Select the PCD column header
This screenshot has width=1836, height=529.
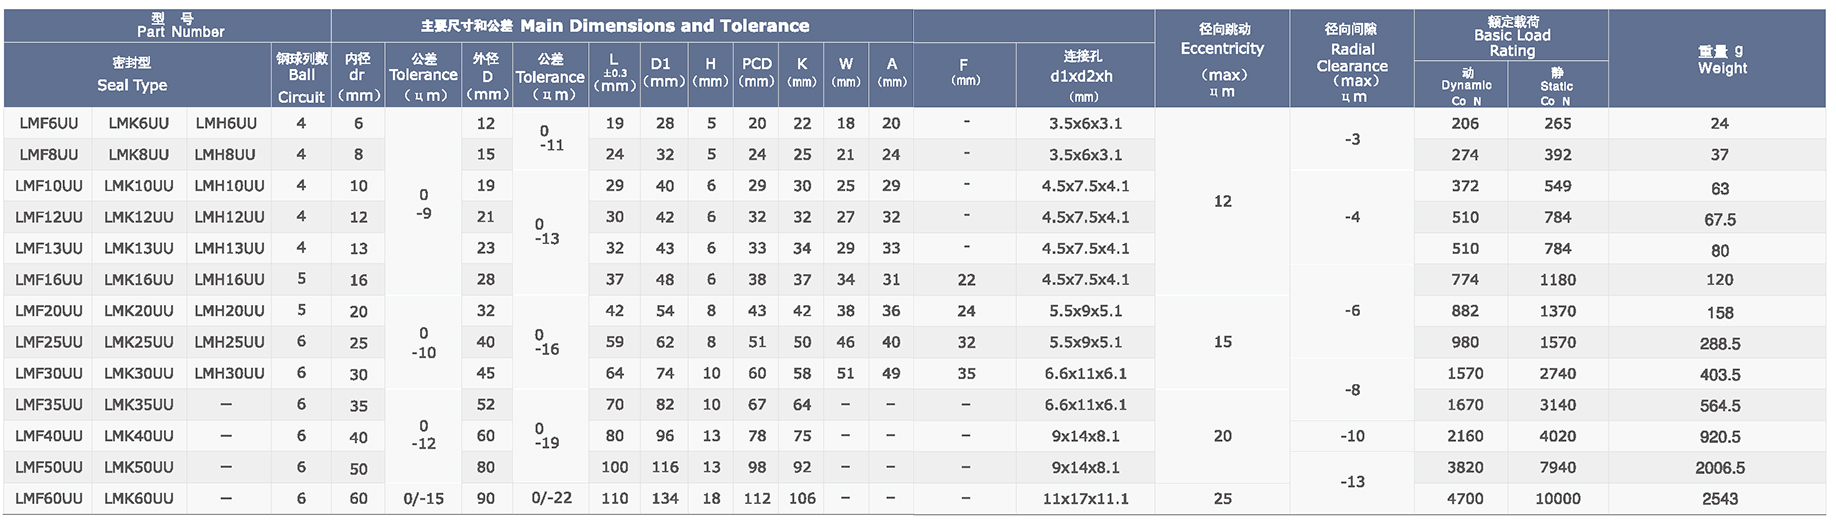pos(757,72)
